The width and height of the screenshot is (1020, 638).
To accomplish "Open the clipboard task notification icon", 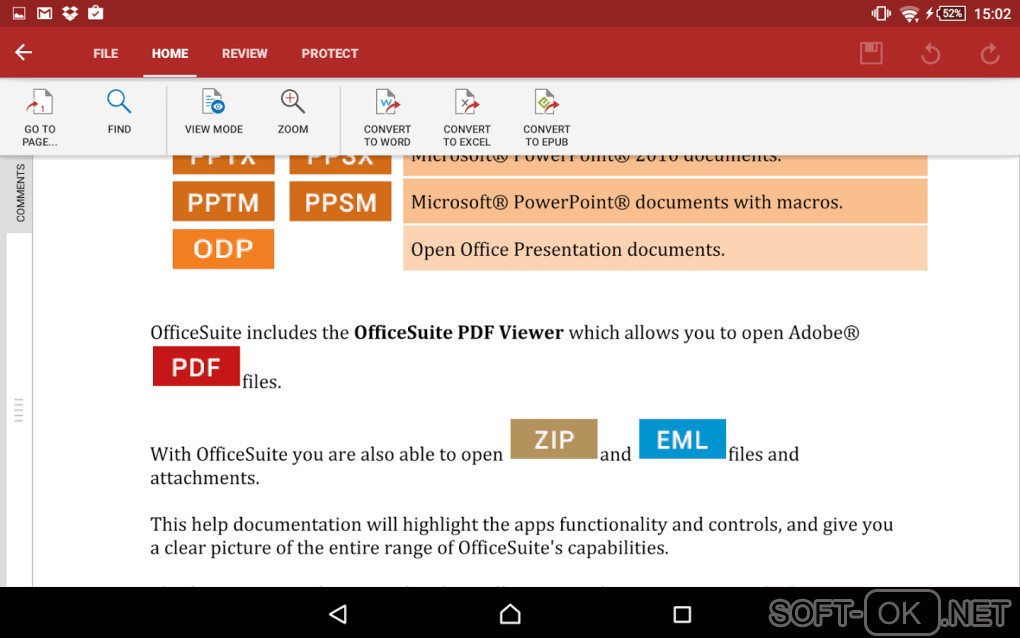I will click(96, 12).
